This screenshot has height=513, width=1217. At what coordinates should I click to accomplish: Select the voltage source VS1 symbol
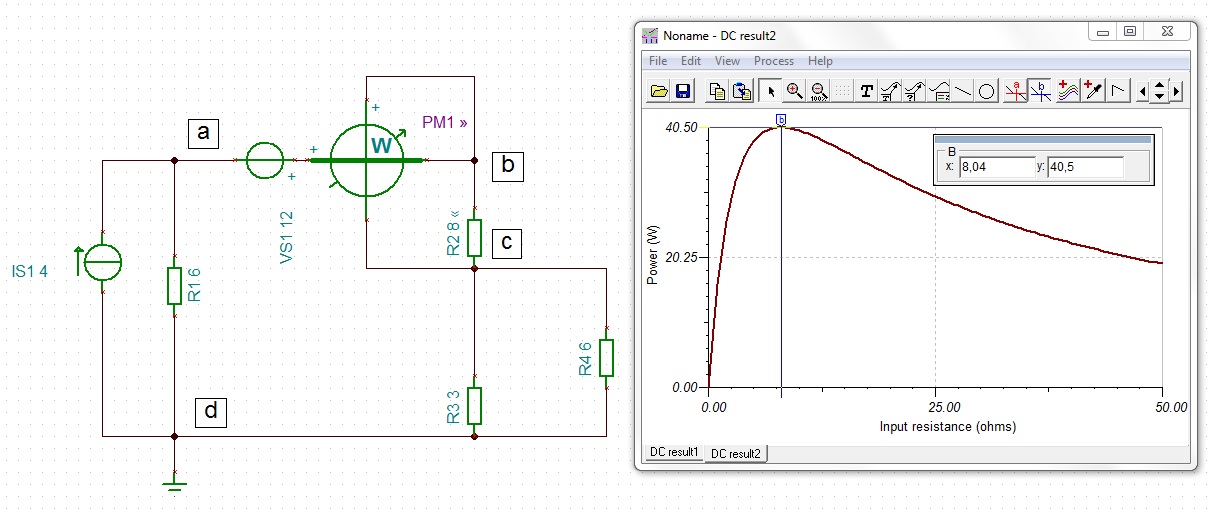point(265,160)
